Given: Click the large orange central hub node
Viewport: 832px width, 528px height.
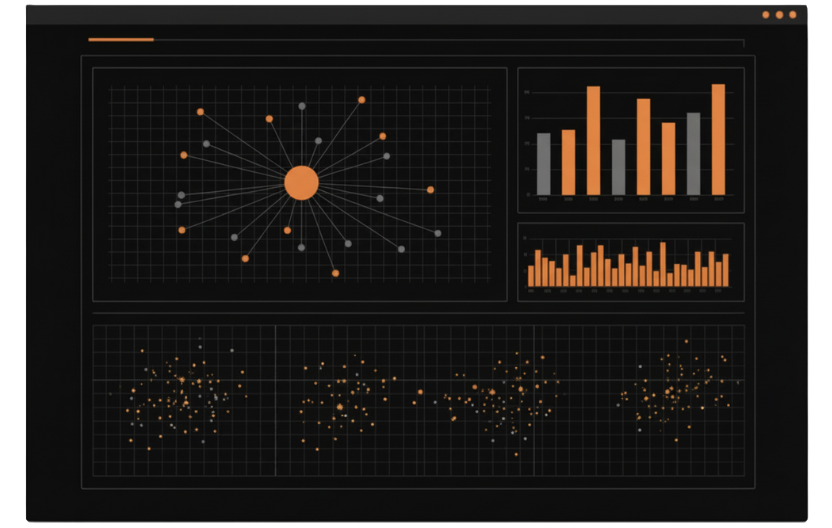Looking at the screenshot, I should [301, 184].
